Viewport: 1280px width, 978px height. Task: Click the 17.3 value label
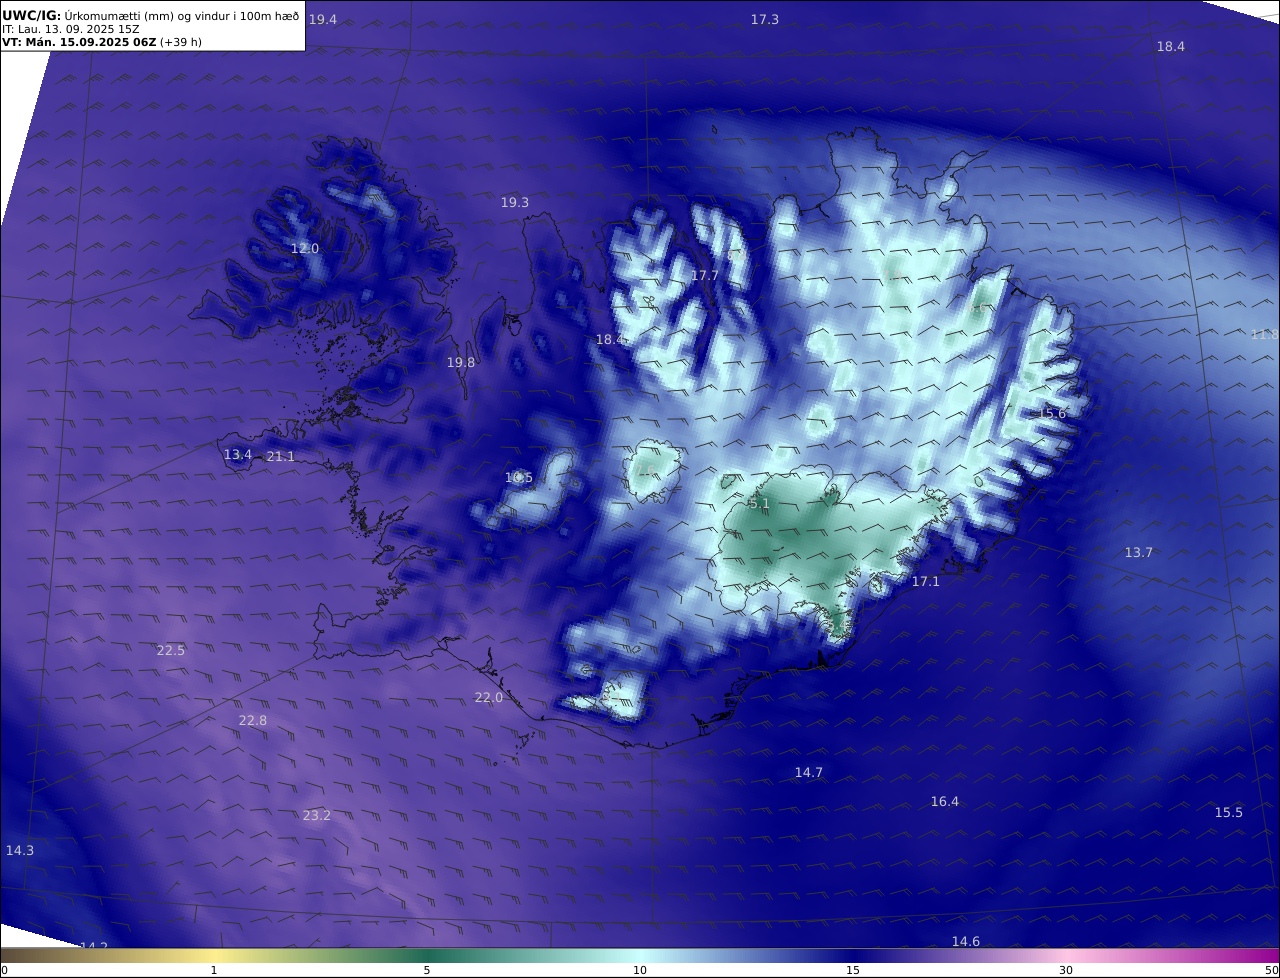[x=765, y=19]
